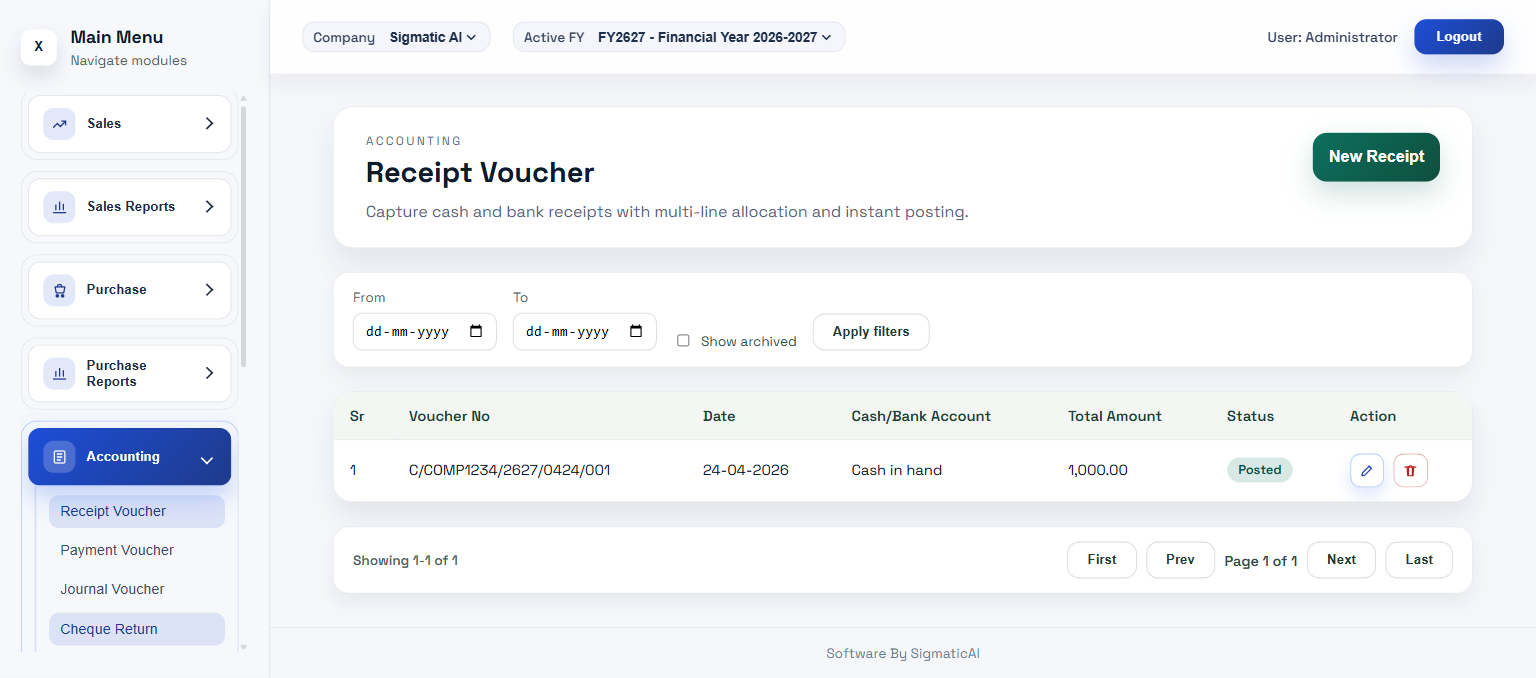Click the Purchase shopping cart icon
Image resolution: width=1536 pixels, height=678 pixels.
[60, 290]
